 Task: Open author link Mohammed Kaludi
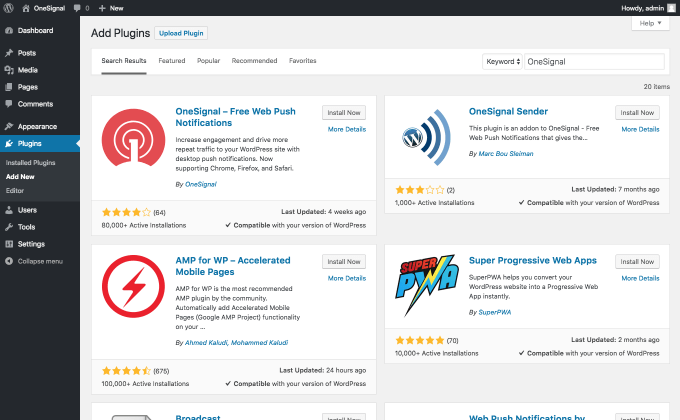259,343
